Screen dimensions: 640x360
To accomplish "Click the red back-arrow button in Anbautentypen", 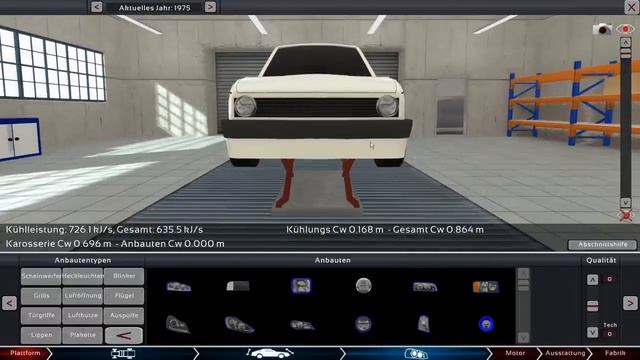I will click(124, 336).
